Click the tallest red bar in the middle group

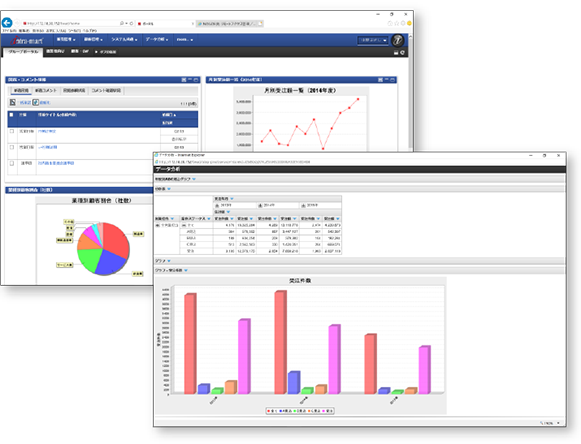(280, 342)
